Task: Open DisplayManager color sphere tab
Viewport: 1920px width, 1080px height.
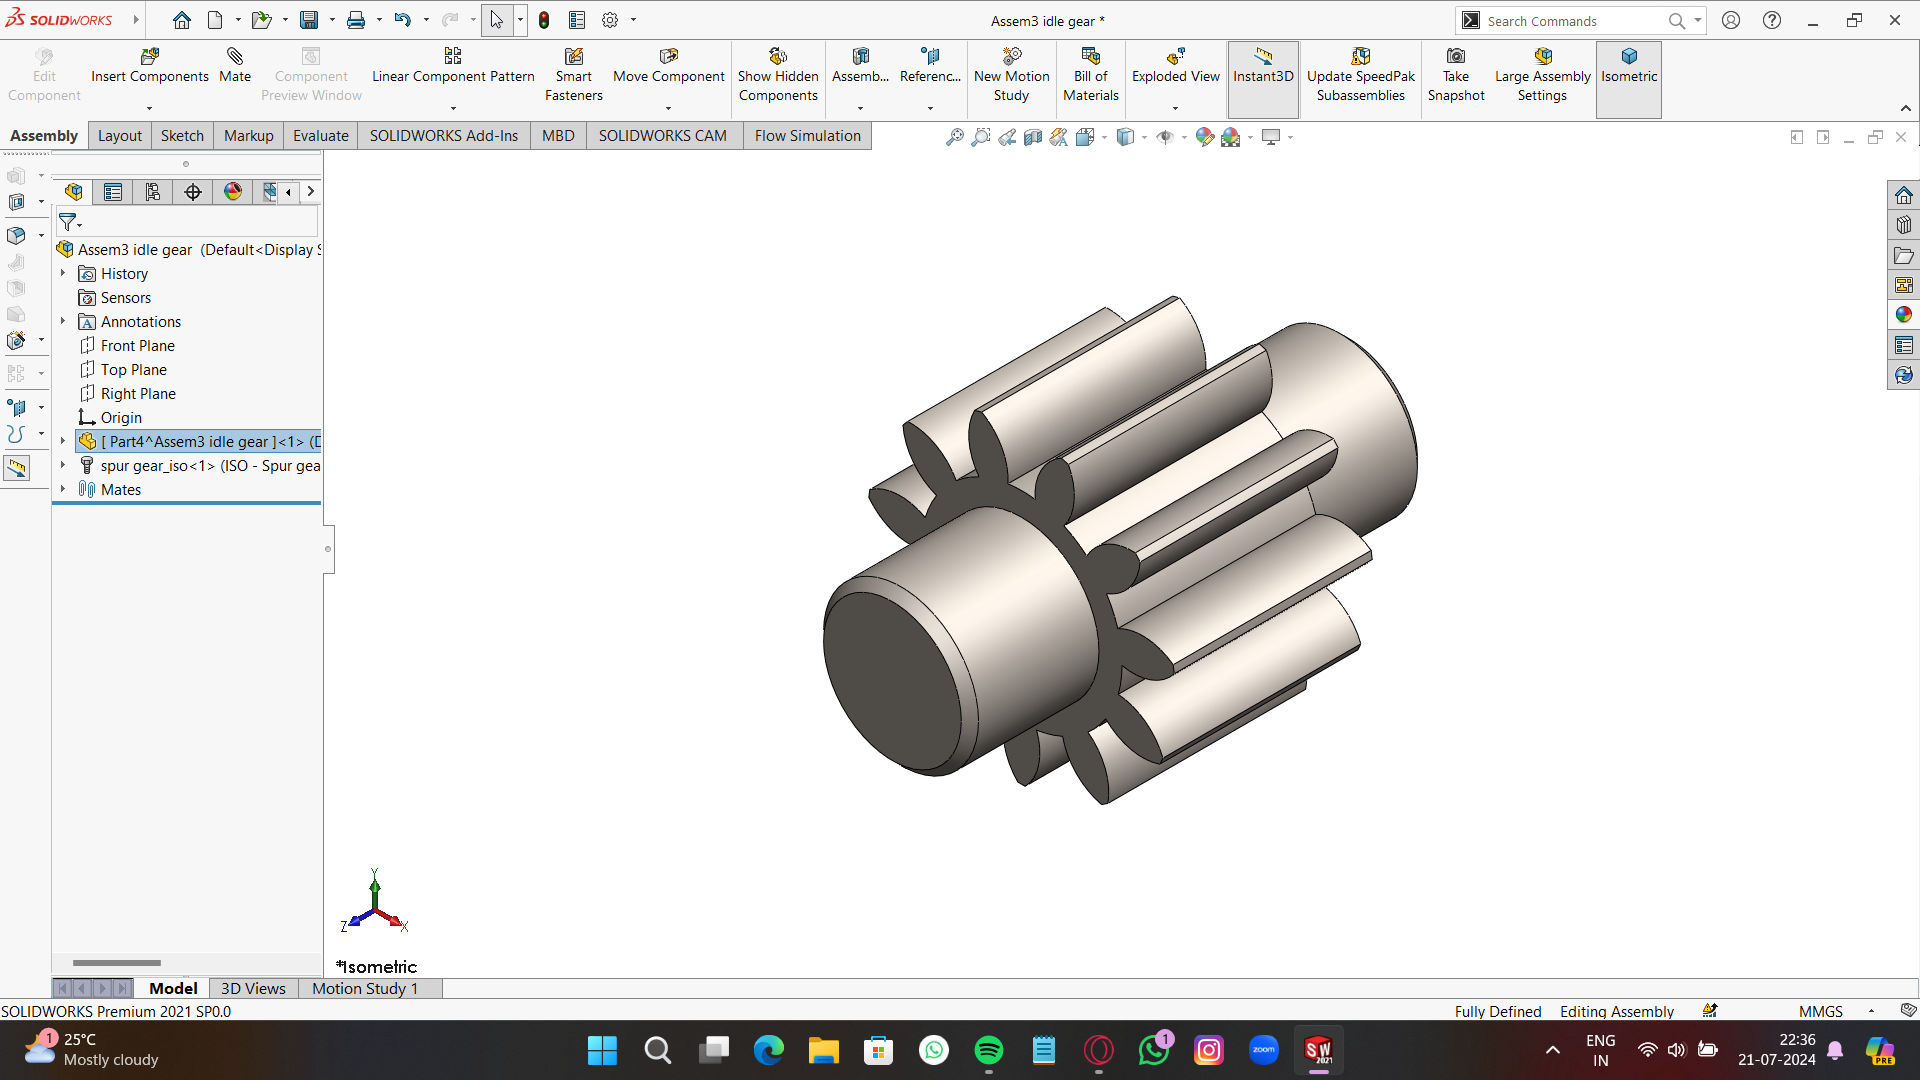Action: (233, 192)
